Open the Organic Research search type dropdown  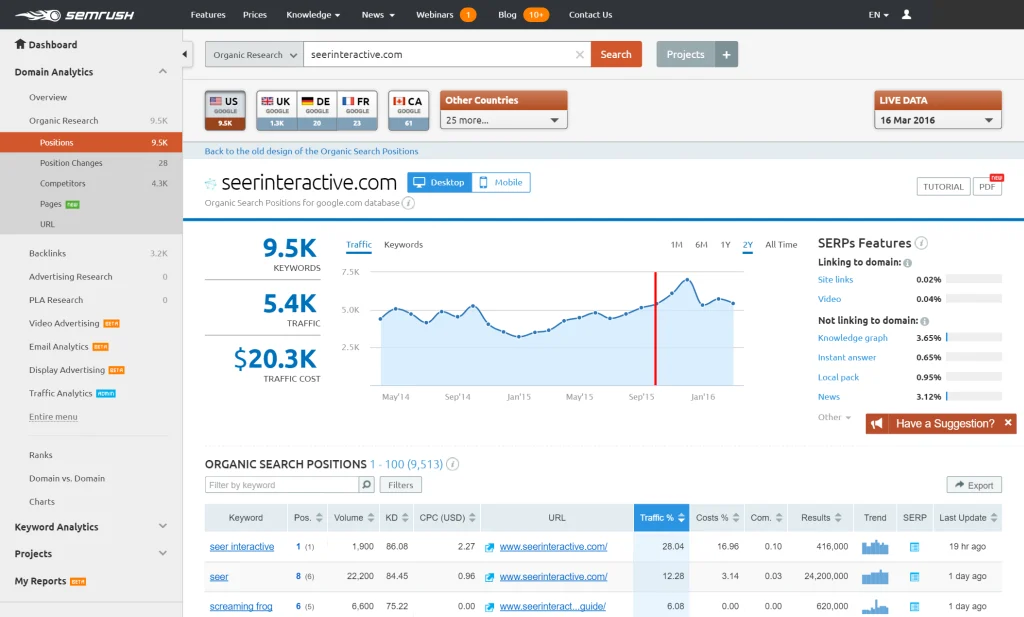253,55
